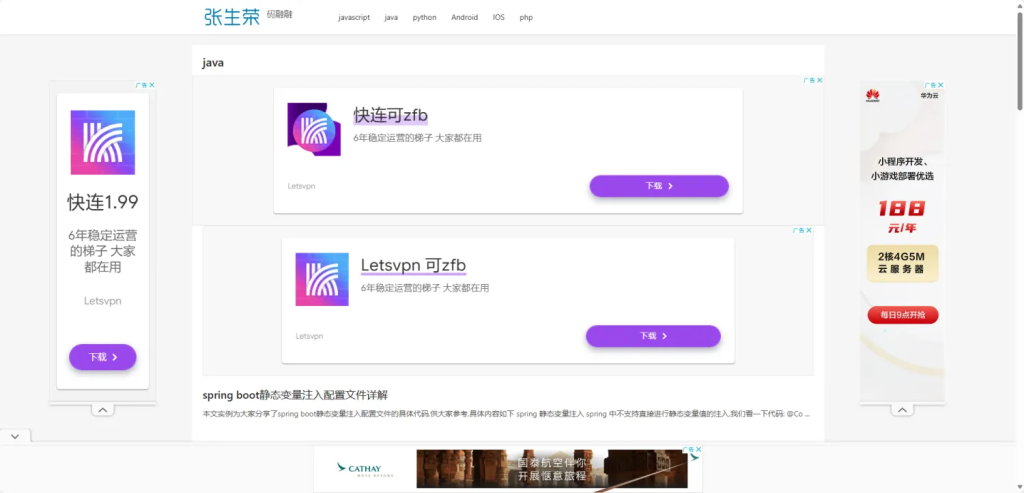
Task: Close the Huawei cloud right sidebar ad
Action: coord(941,85)
